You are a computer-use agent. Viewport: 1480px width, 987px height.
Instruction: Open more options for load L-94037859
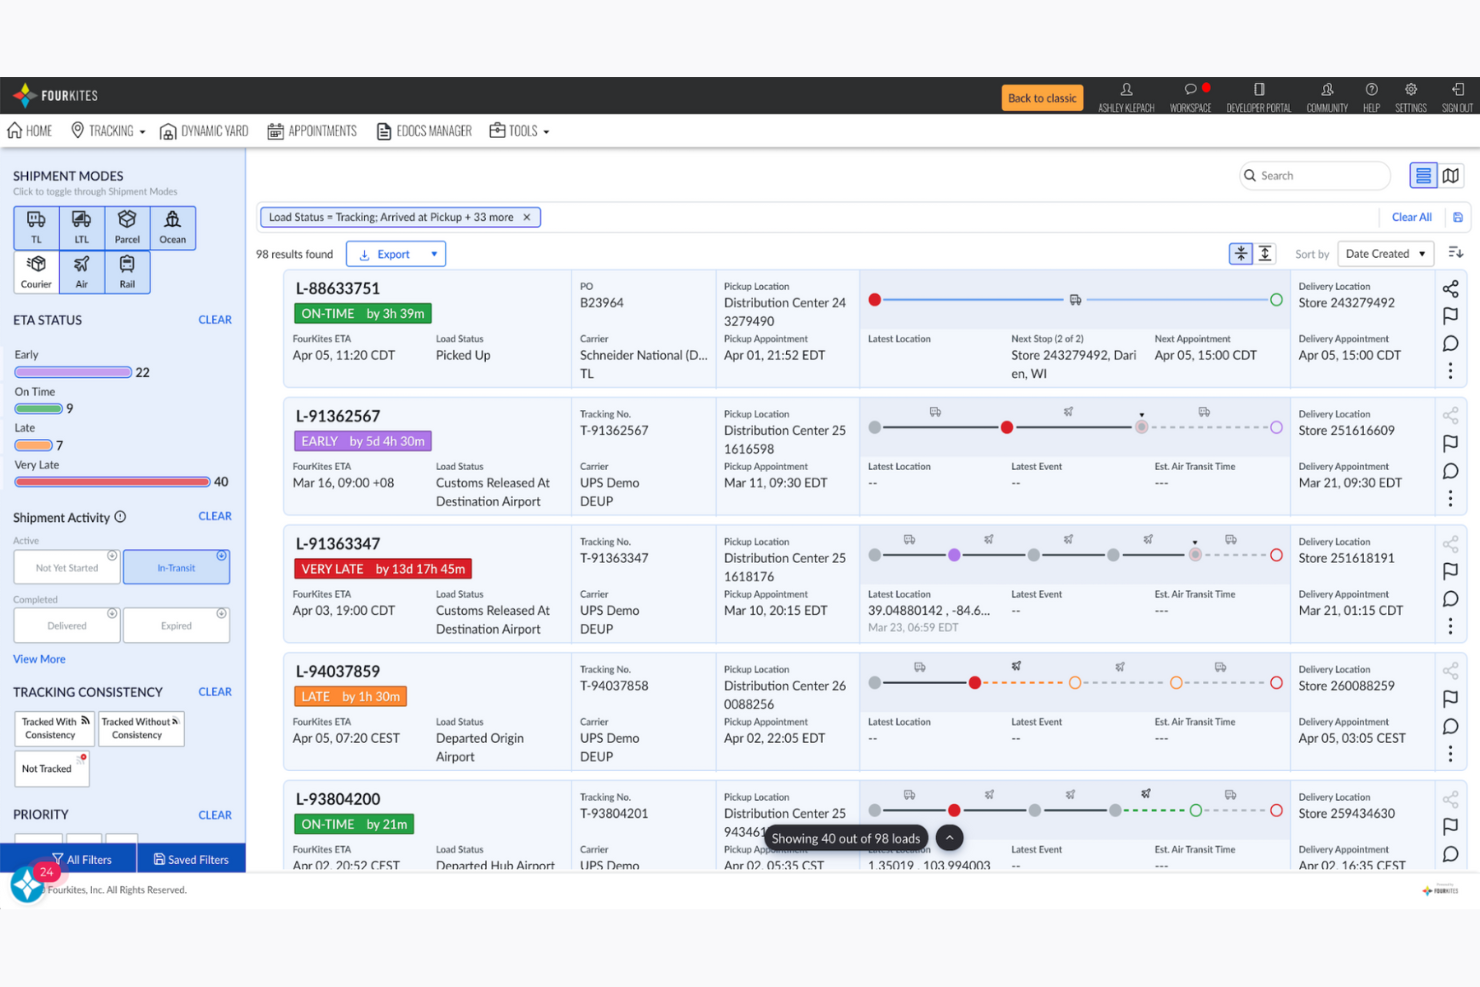[1451, 754]
